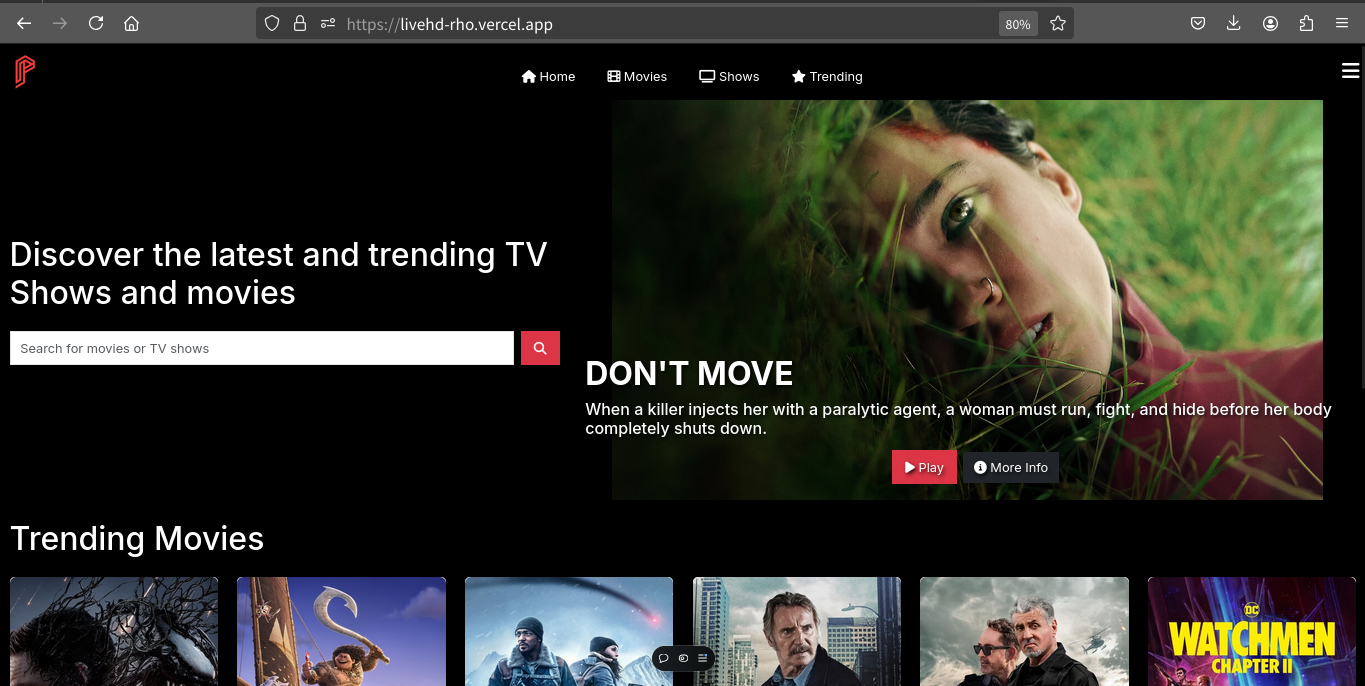Screen dimensions: 1365x686
Task: Open the Watchmen Chapter II poster
Action: coord(1252,631)
